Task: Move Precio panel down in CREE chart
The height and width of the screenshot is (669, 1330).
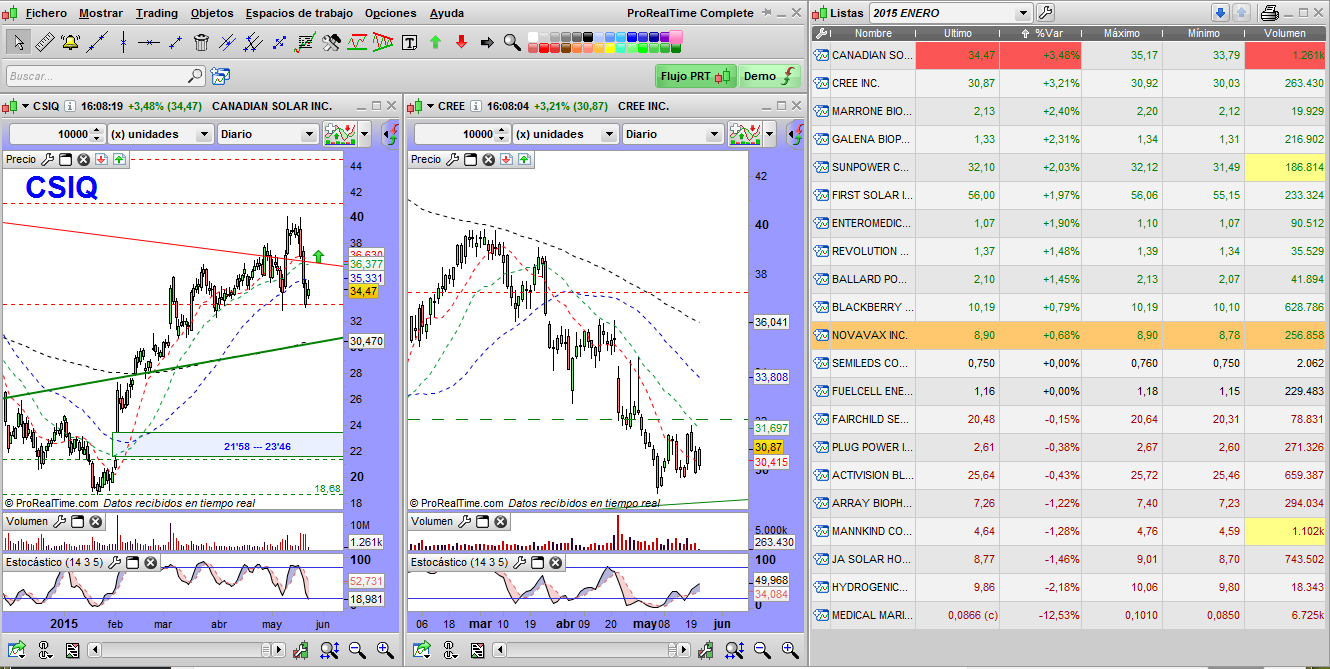Action: click(x=507, y=159)
